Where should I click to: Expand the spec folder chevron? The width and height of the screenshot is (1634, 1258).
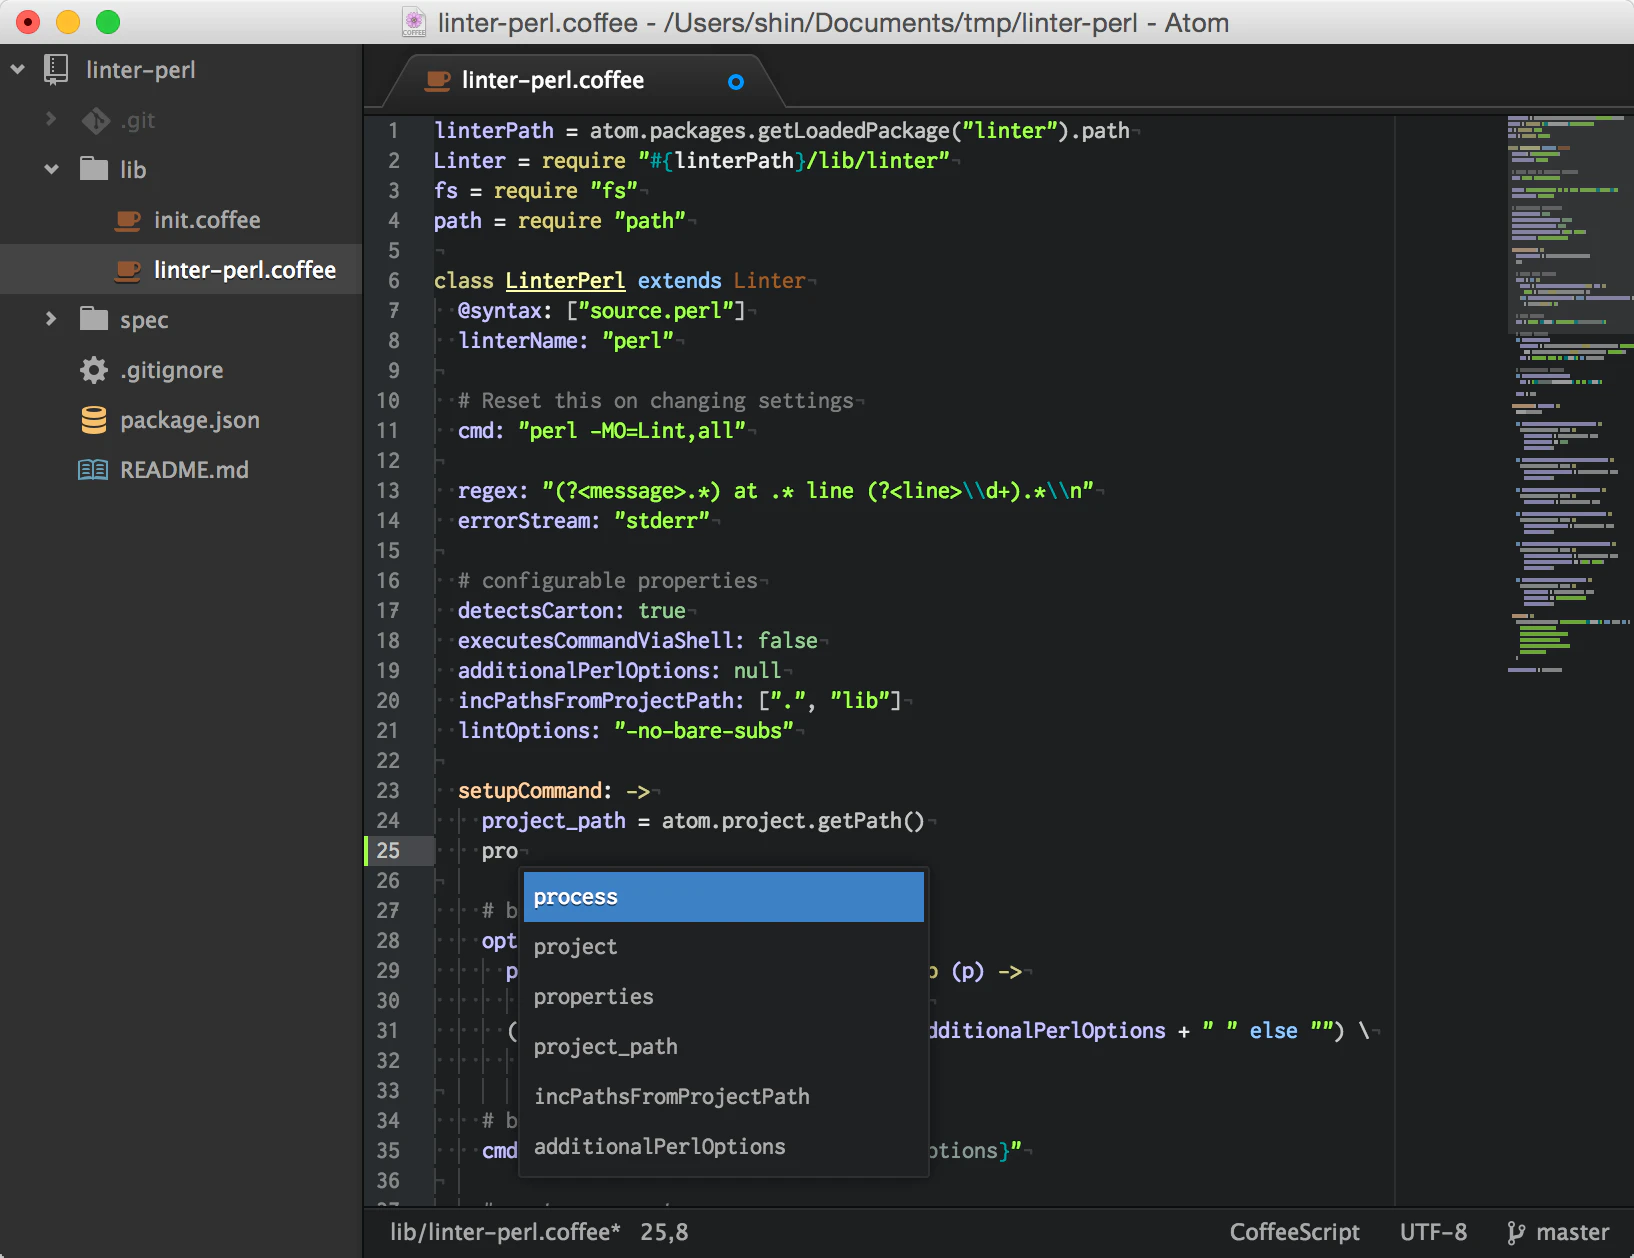pyautogui.click(x=51, y=319)
